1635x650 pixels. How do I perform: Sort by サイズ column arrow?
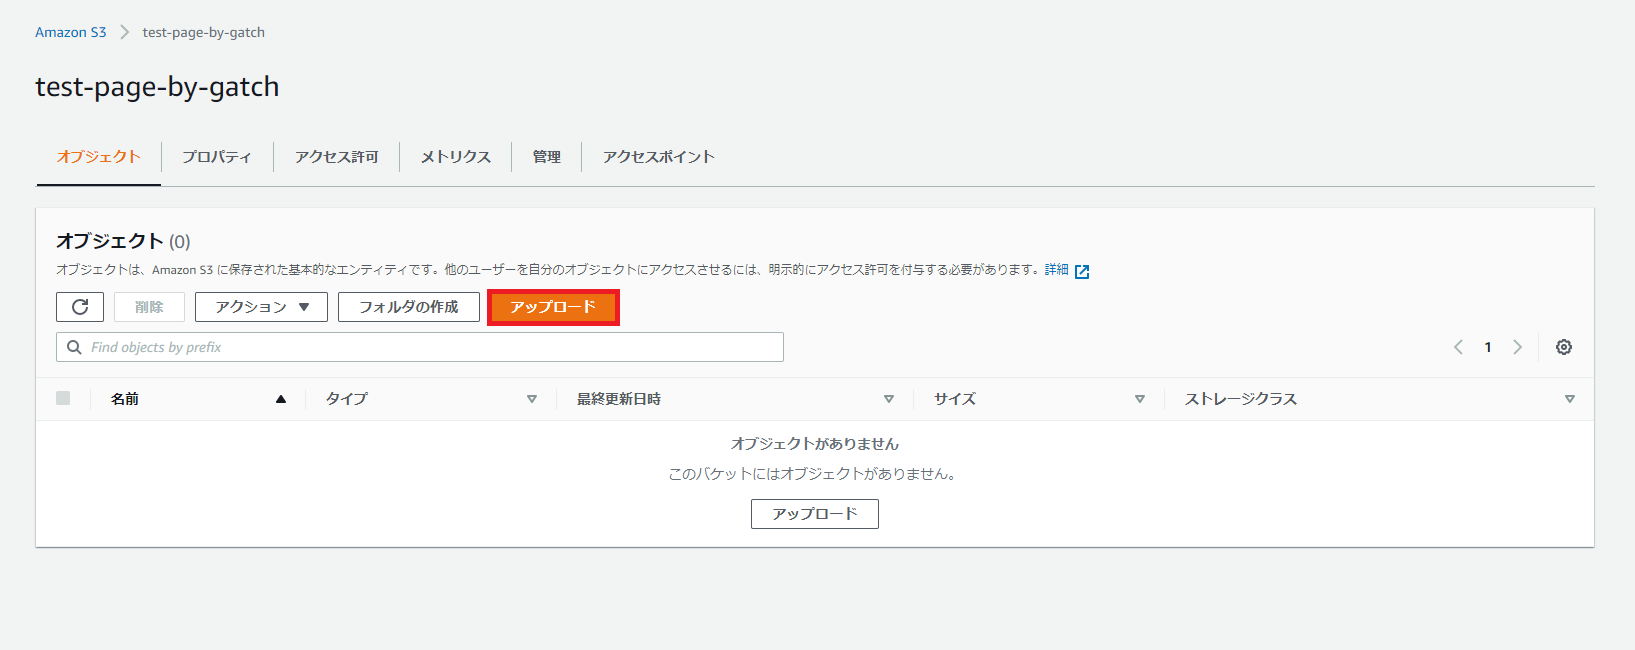click(1140, 399)
